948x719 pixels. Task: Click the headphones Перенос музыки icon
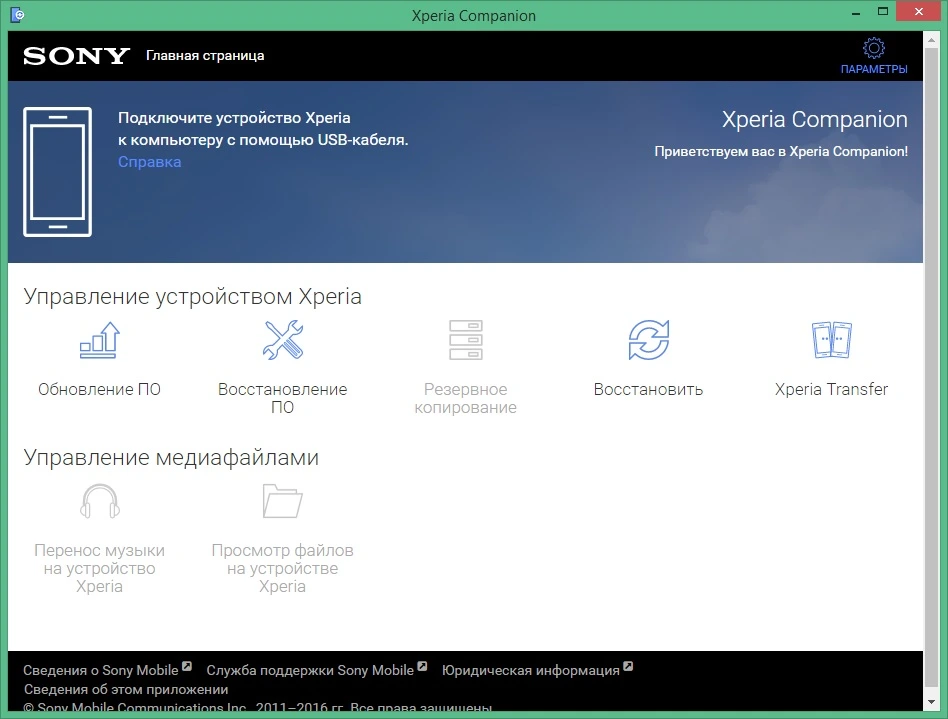click(x=100, y=501)
